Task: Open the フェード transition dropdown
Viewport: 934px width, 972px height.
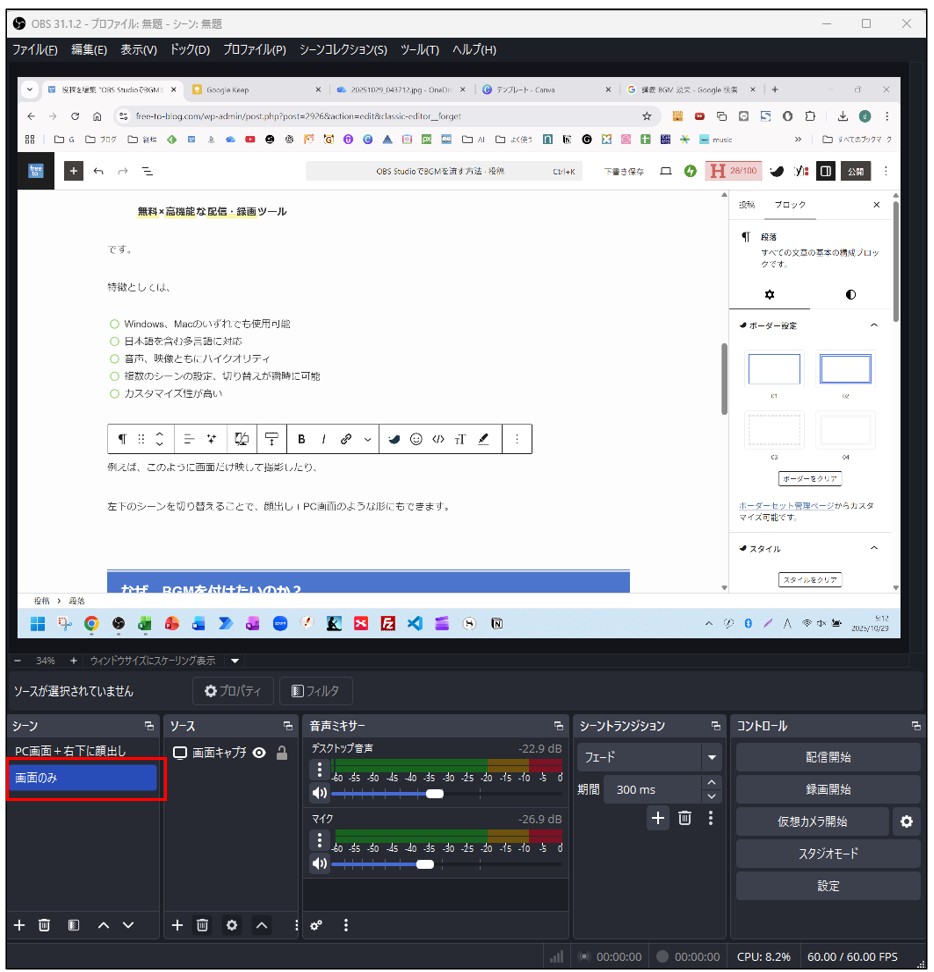Action: click(712, 757)
